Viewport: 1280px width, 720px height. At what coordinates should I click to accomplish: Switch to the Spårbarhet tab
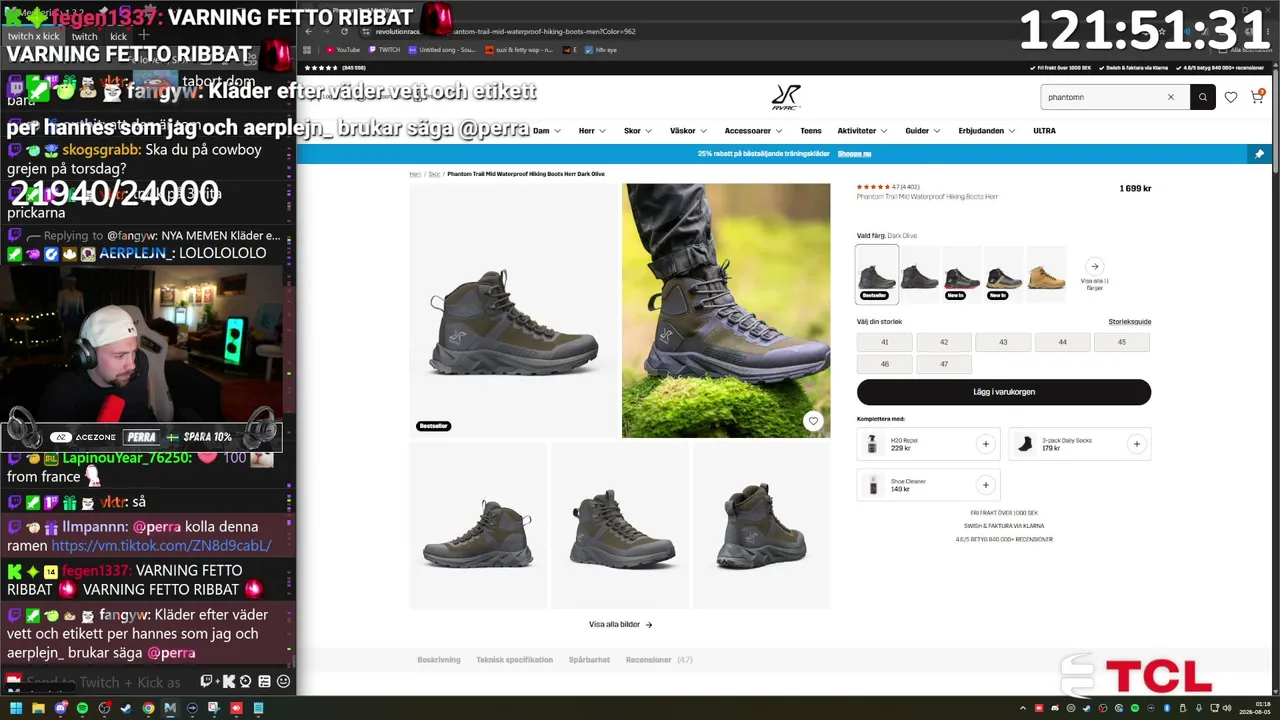pyautogui.click(x=589, y=660)
